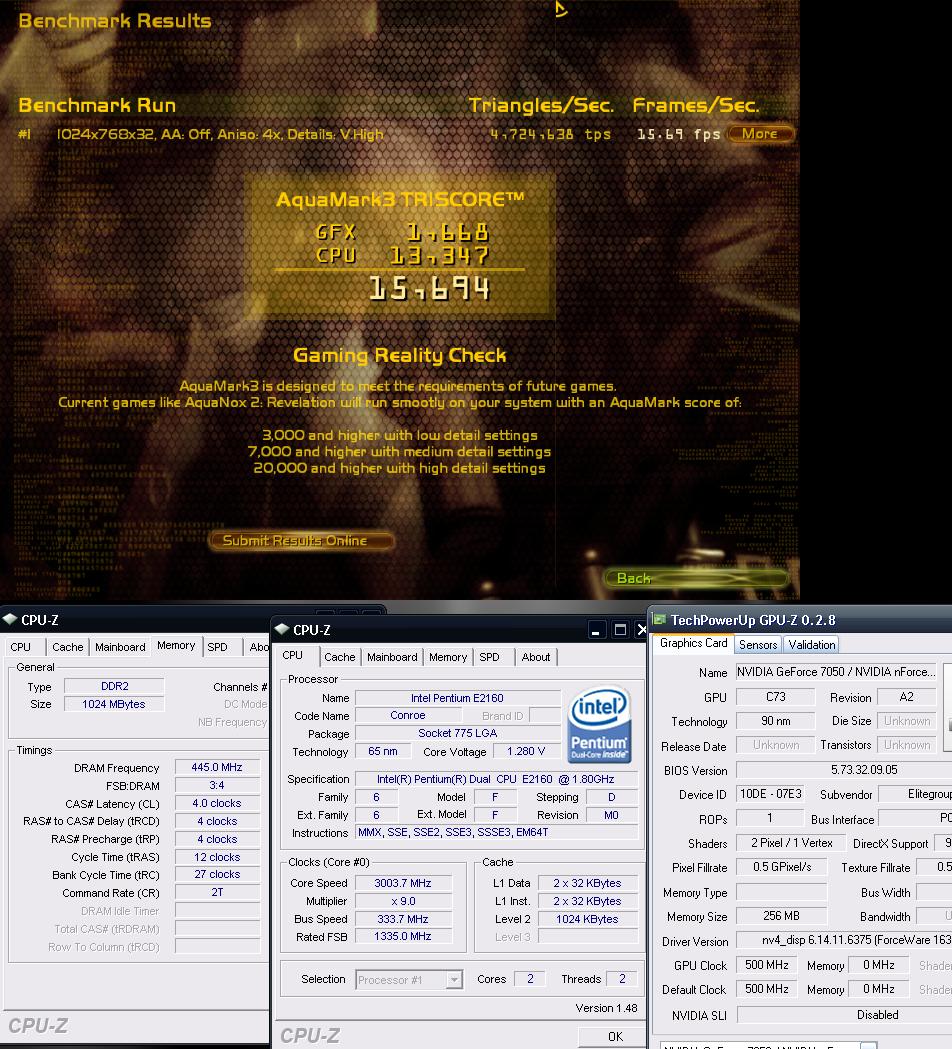Click Command Rate value 2T

click(217, 892)
